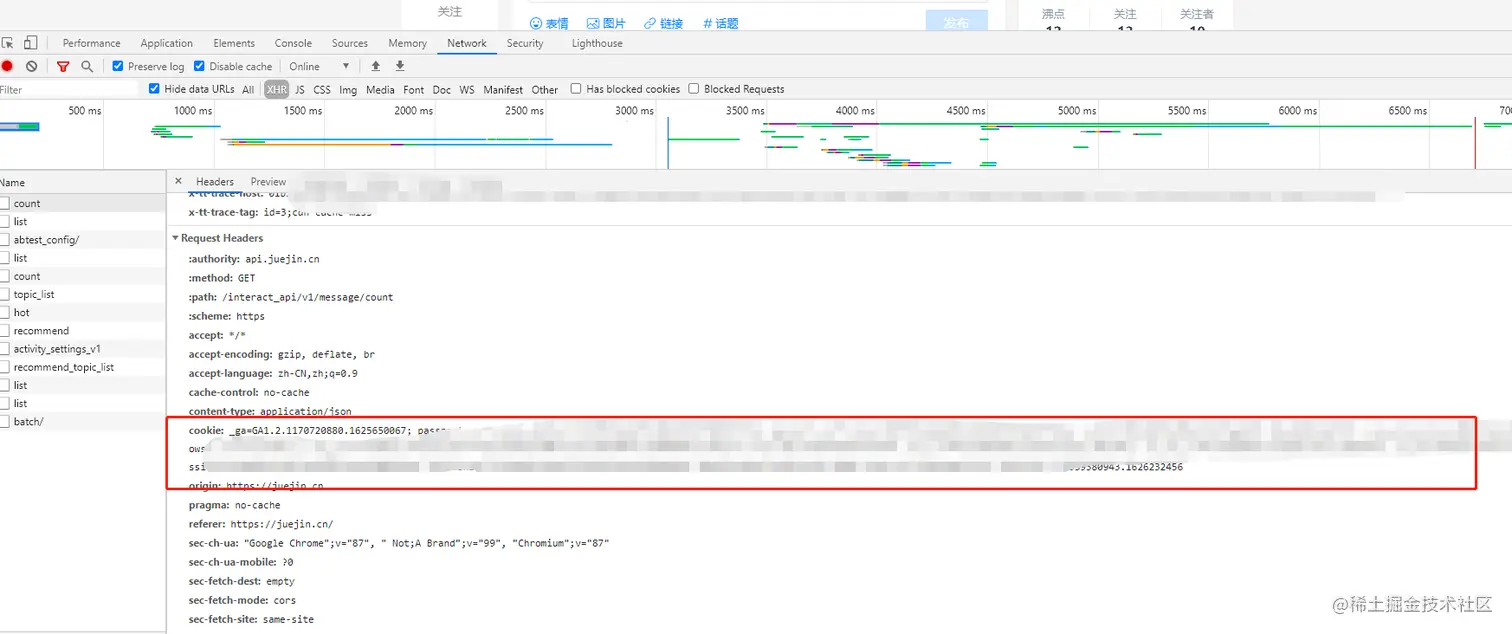Toggle the device toolbar icon
The width and height of the screenshot is (1512, 634).
click(31, 43)
